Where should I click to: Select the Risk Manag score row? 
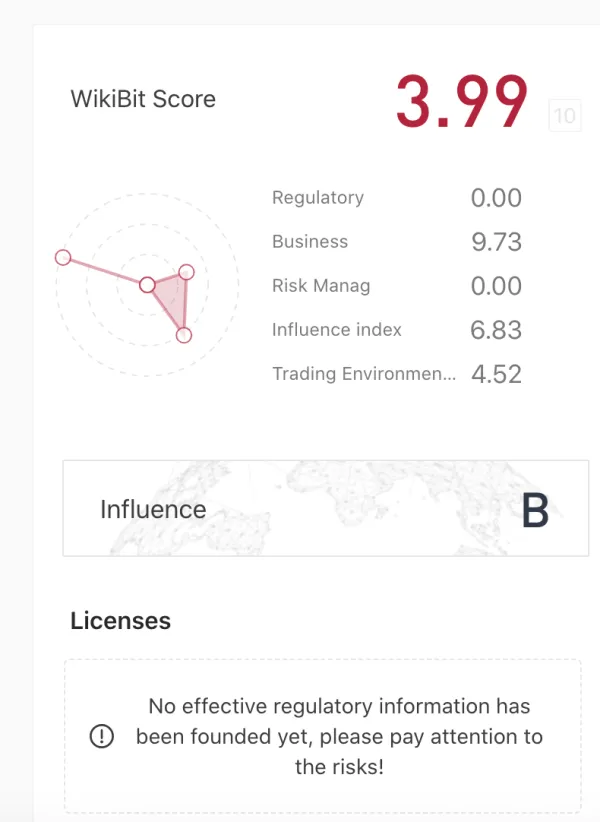pyautogui.click(x=397, y=285)
